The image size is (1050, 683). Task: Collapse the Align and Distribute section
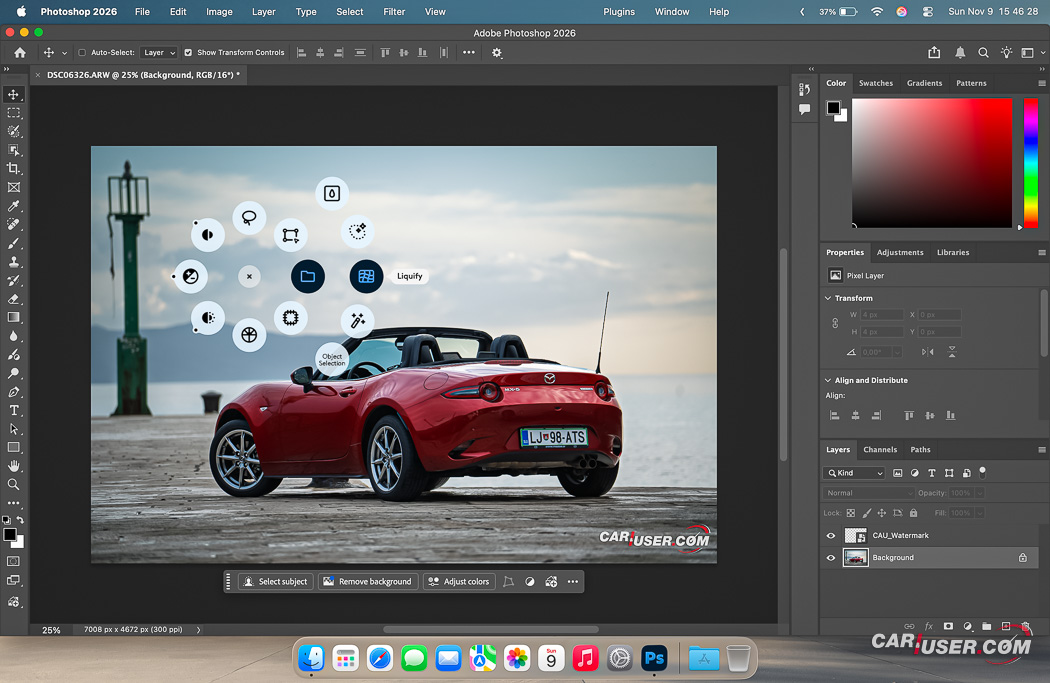tap(828, 380)
